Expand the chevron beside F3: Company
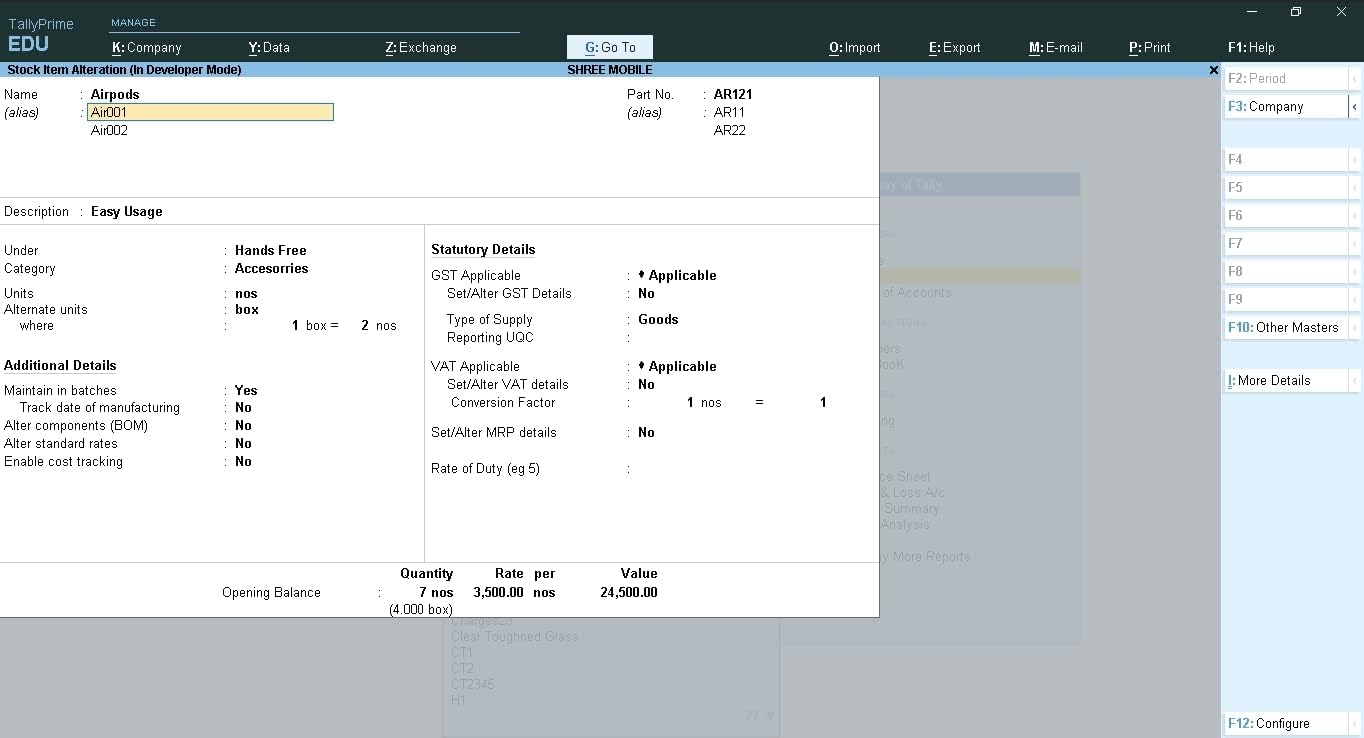Screen dimensions: 1364x738 point(1356,106)
